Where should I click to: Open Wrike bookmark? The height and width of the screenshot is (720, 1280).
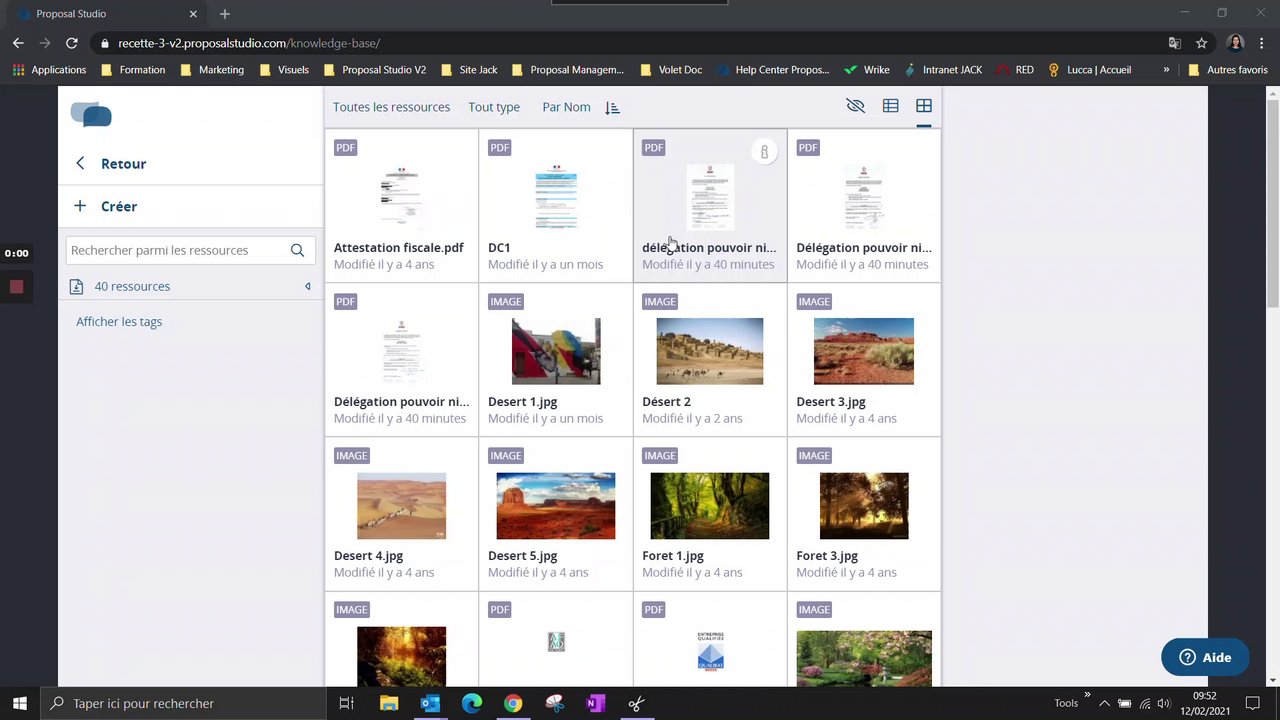(867, 70)
